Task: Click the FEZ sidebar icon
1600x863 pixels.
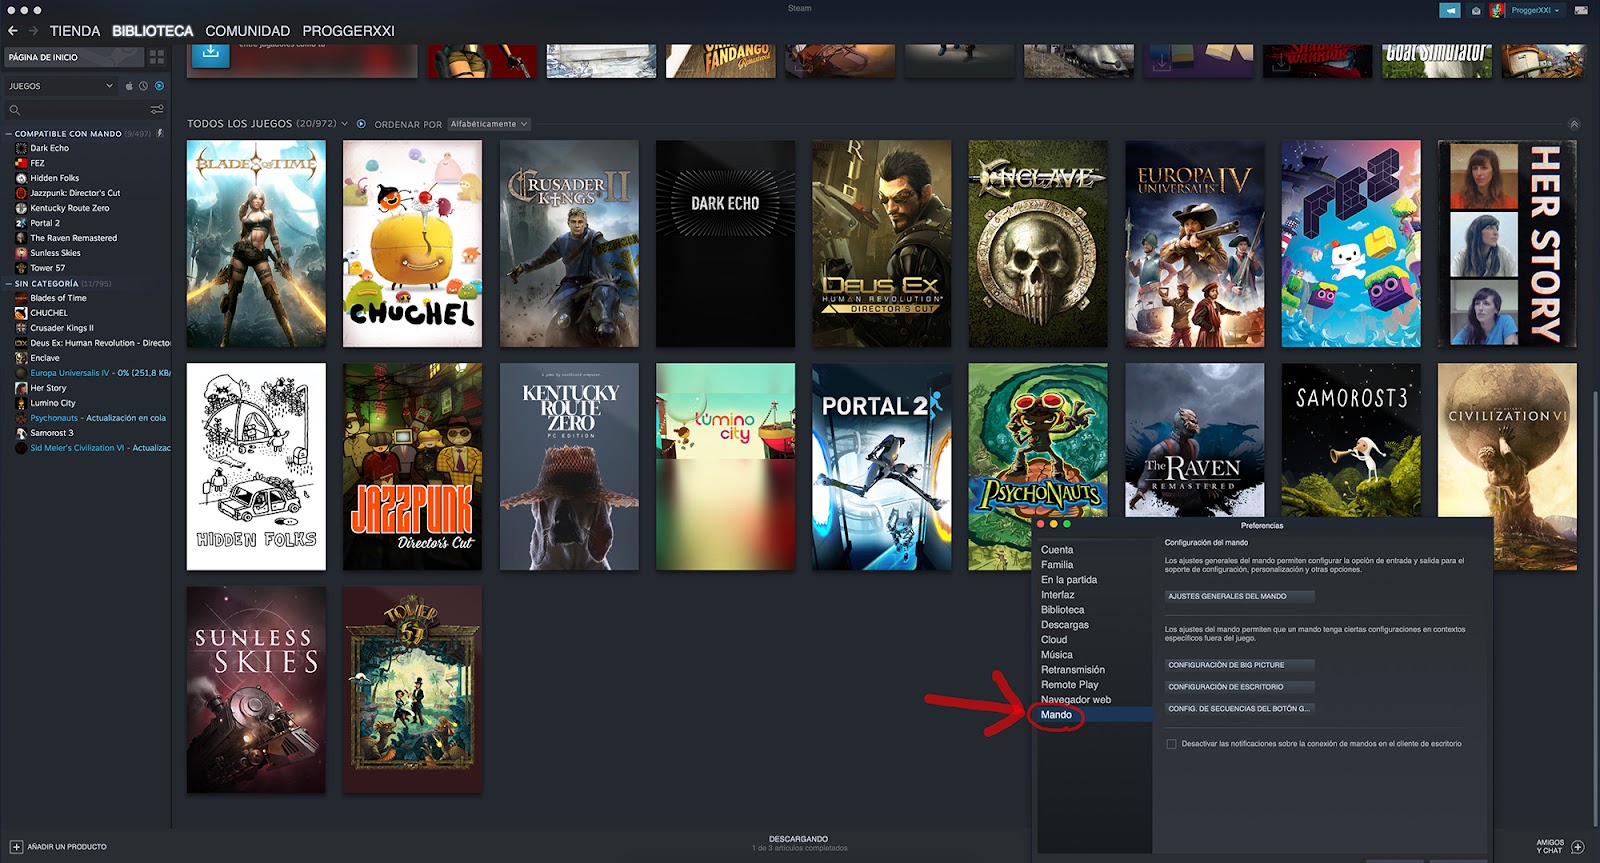Action: 21,163
